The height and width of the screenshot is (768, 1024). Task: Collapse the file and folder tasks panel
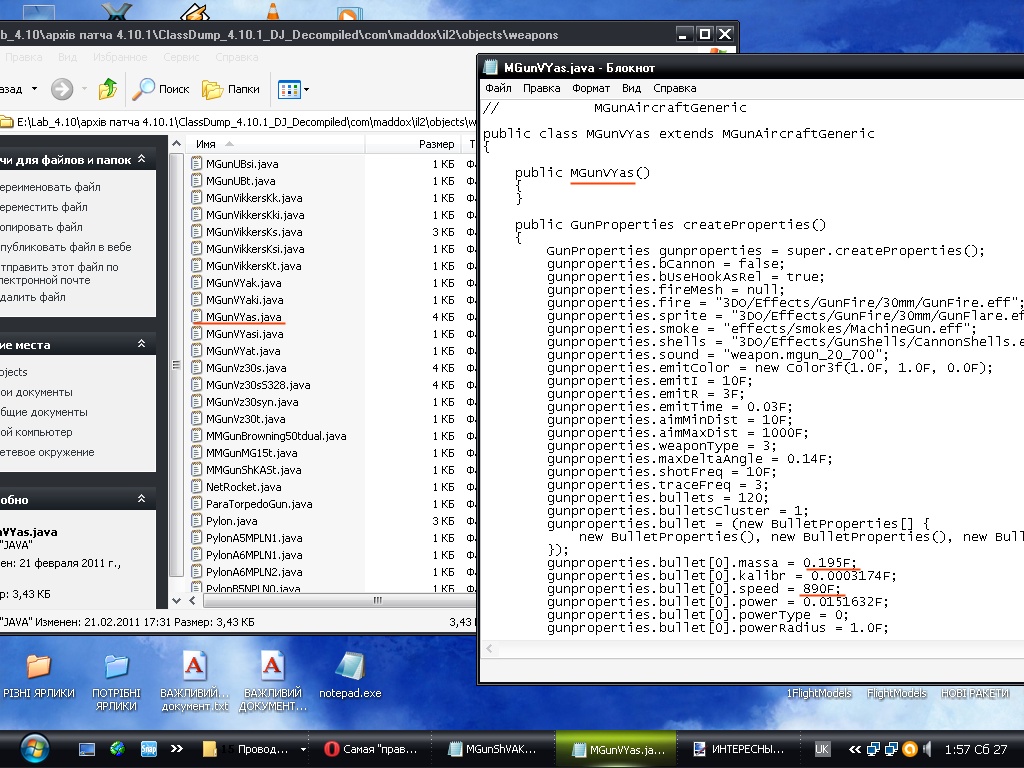click(x=143, y=160)
